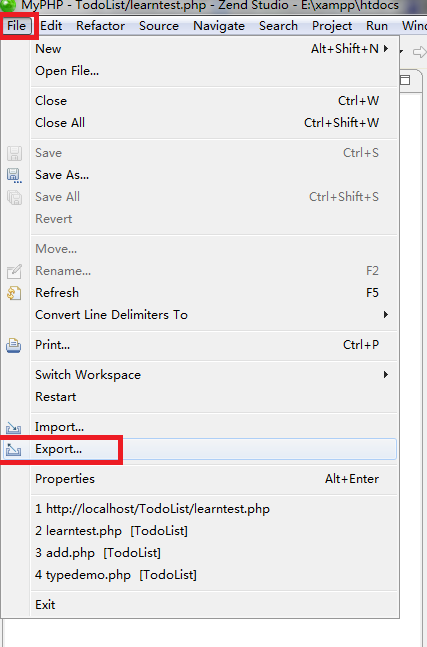This screenshot has width=427, height=647.
Task: Click the Import icon in File menu
Action: pos(14,427)
